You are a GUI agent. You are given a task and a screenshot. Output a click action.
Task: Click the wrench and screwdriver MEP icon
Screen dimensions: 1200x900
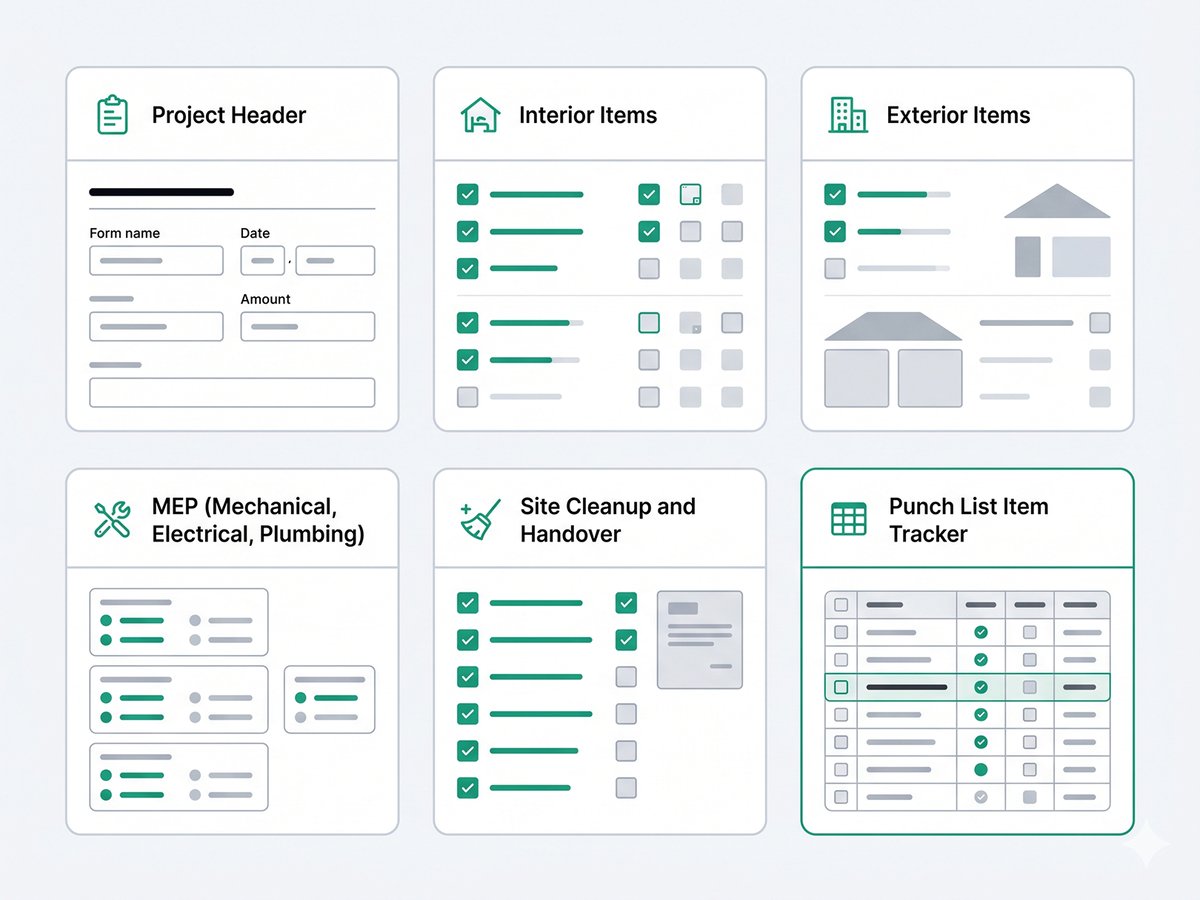click(111, 520)
